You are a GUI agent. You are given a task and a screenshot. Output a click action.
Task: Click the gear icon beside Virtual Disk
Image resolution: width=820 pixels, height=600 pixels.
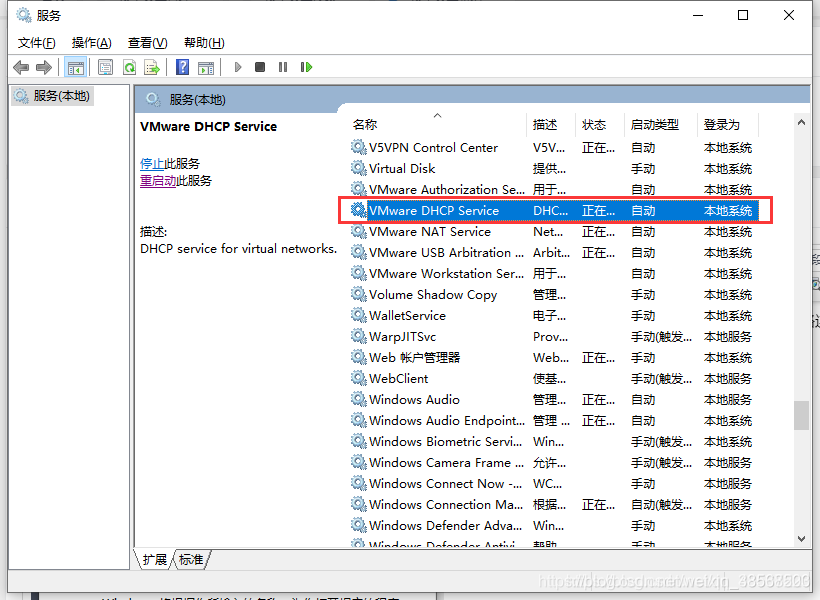(x=359, y=168)
